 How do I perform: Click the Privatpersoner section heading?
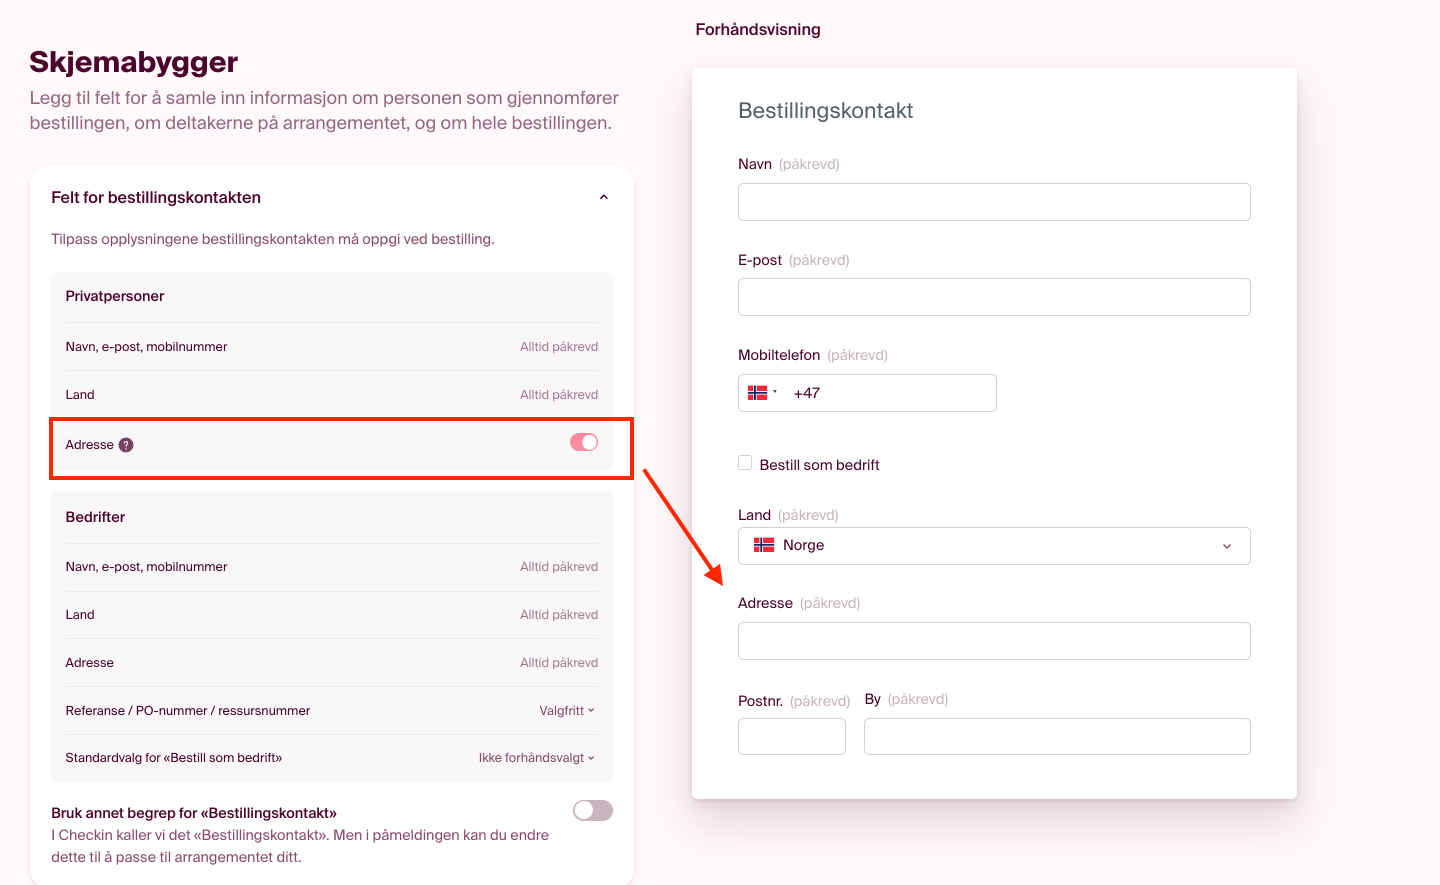pyautogui.click(x=115, y=296)
